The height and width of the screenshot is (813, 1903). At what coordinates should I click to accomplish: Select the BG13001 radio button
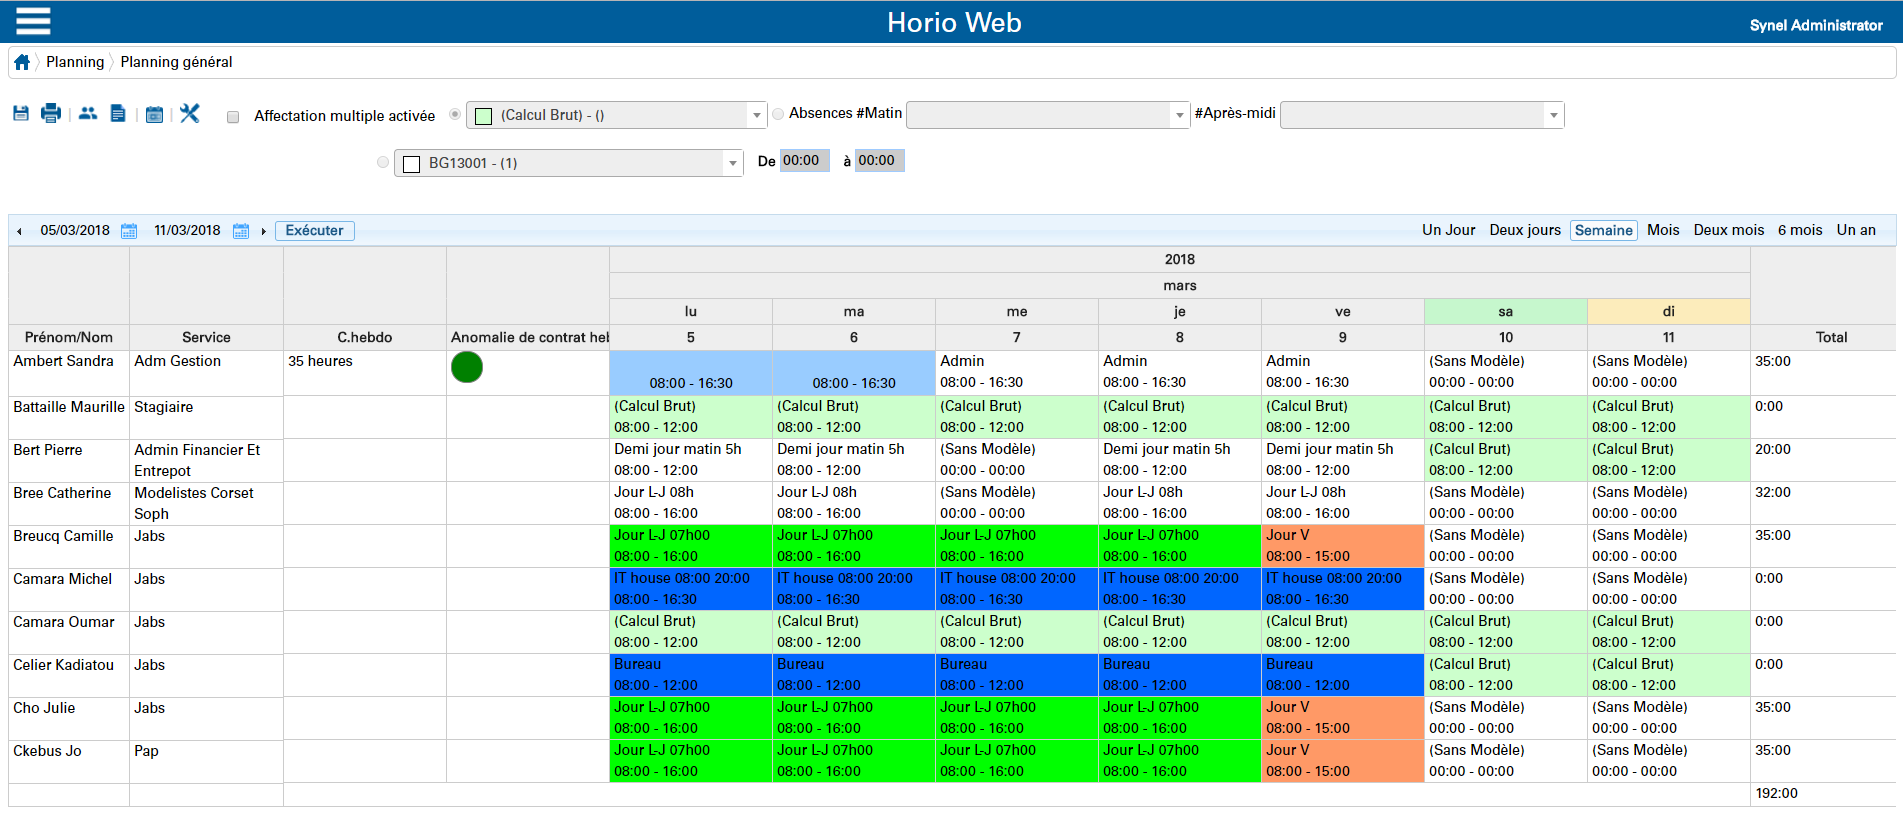click(383, 162)
